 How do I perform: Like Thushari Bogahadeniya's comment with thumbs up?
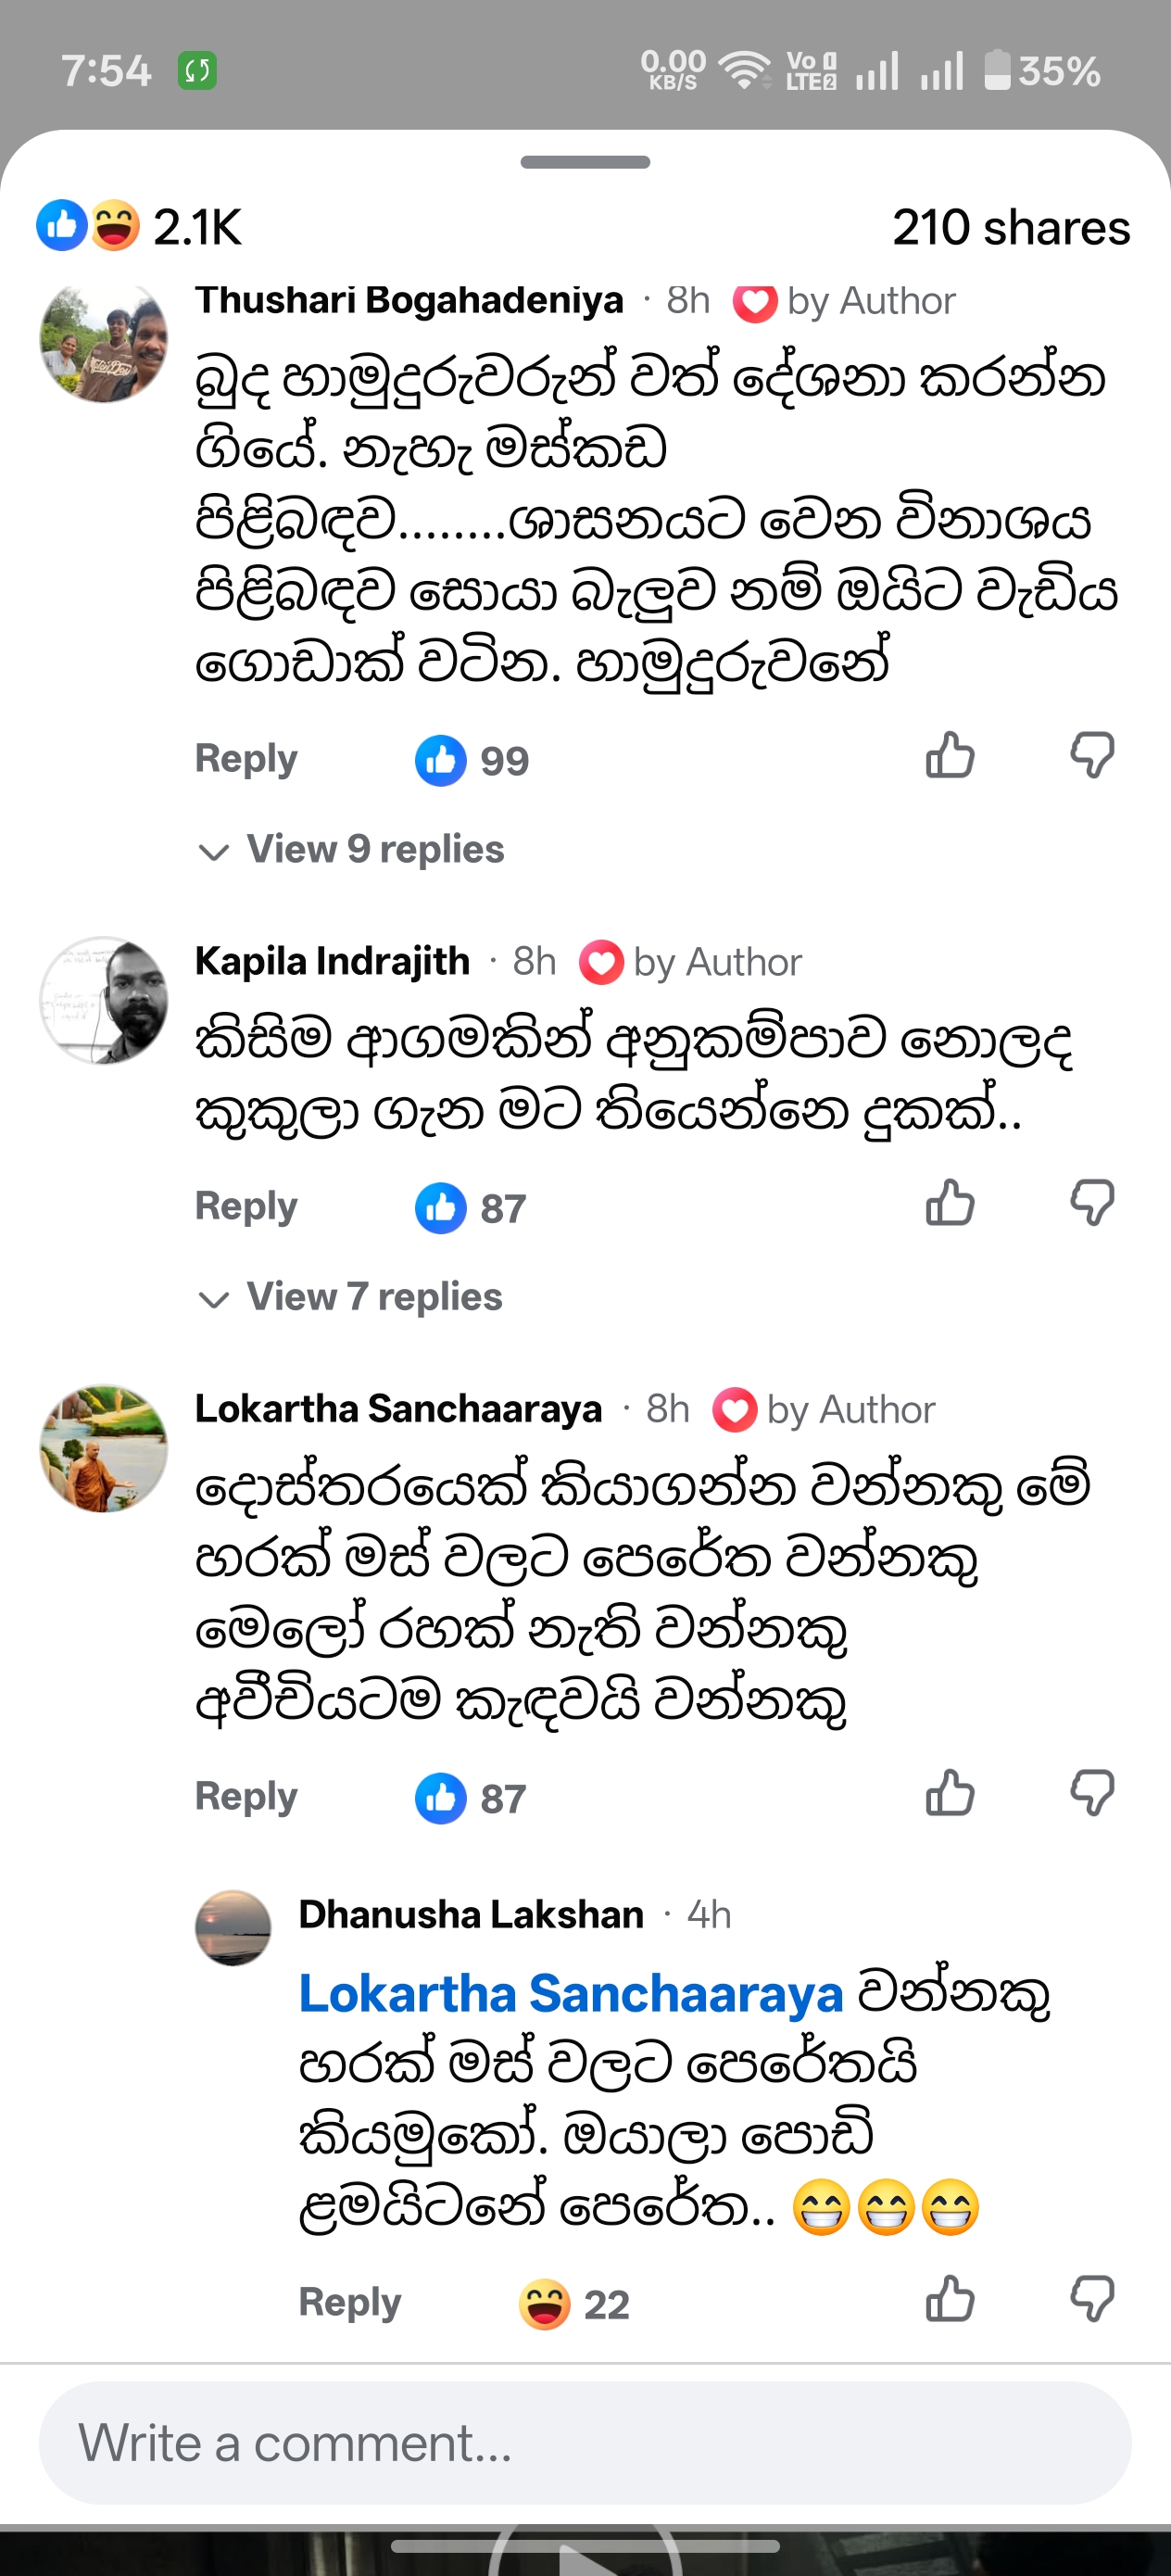pyautogui.click(x=950, y=755)
